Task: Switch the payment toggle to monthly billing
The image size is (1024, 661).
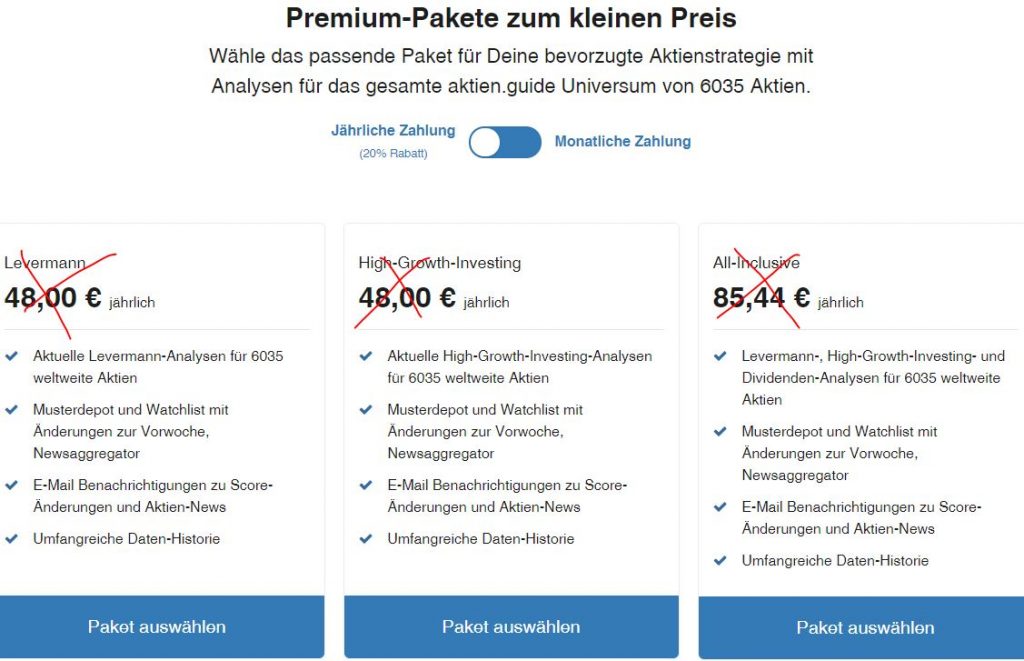Action: [x=505, y=142]
